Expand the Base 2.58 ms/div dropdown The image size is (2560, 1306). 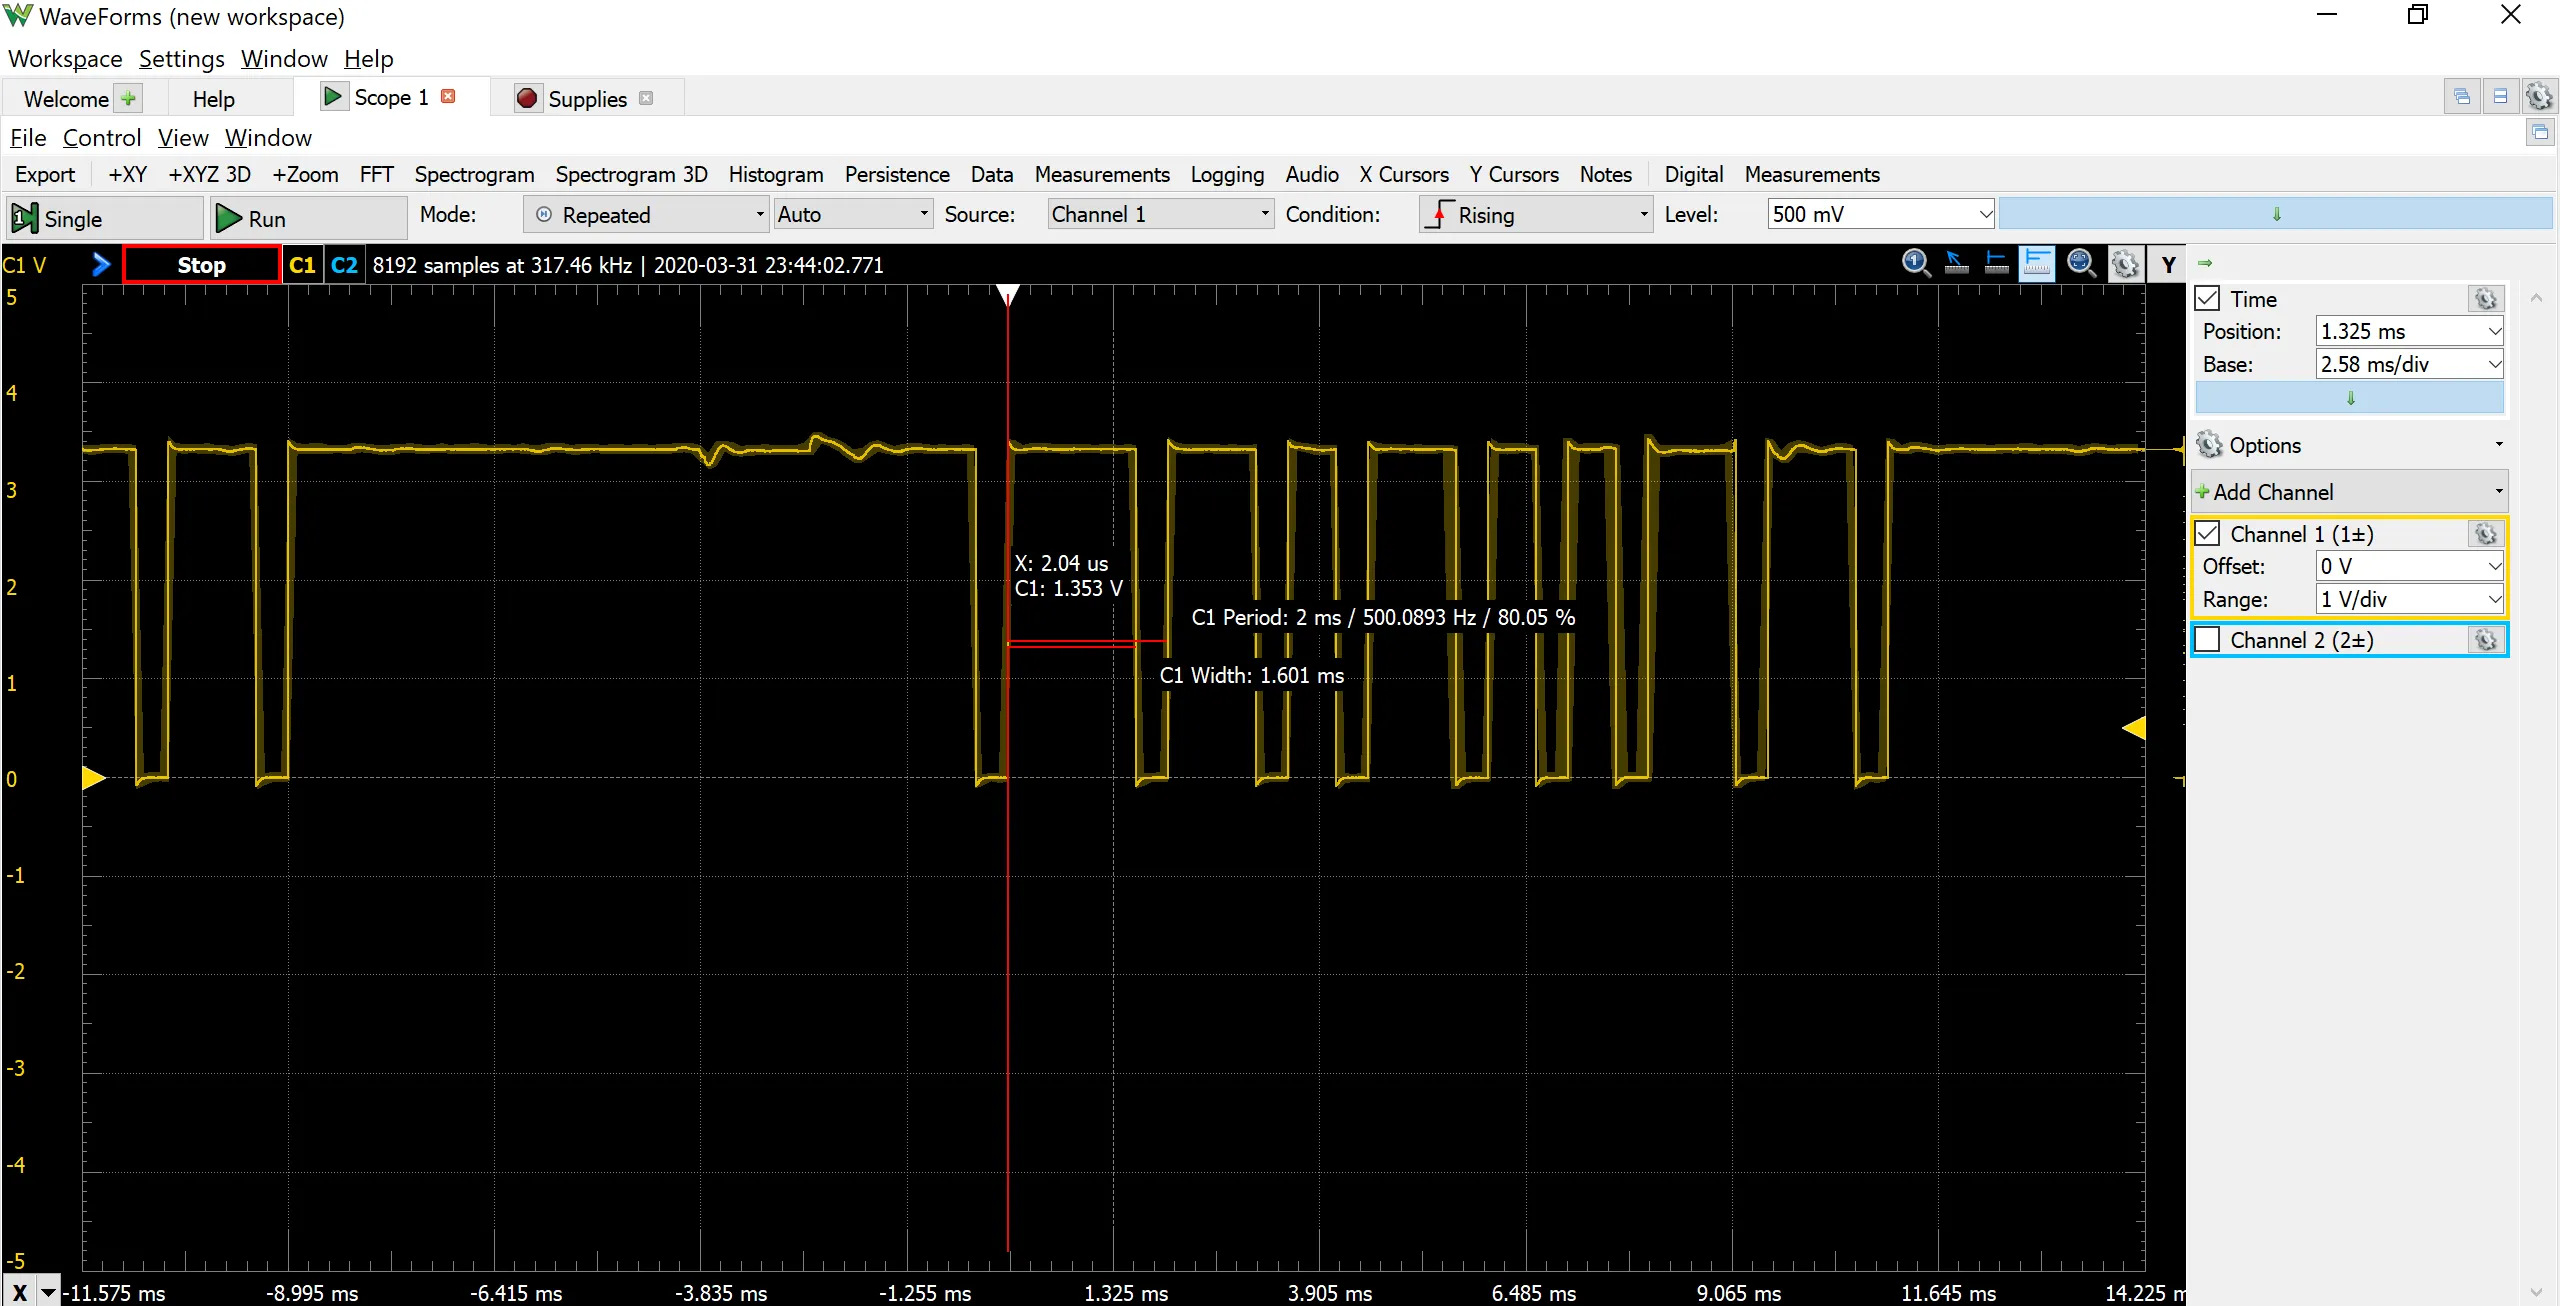pos(2494,365)
